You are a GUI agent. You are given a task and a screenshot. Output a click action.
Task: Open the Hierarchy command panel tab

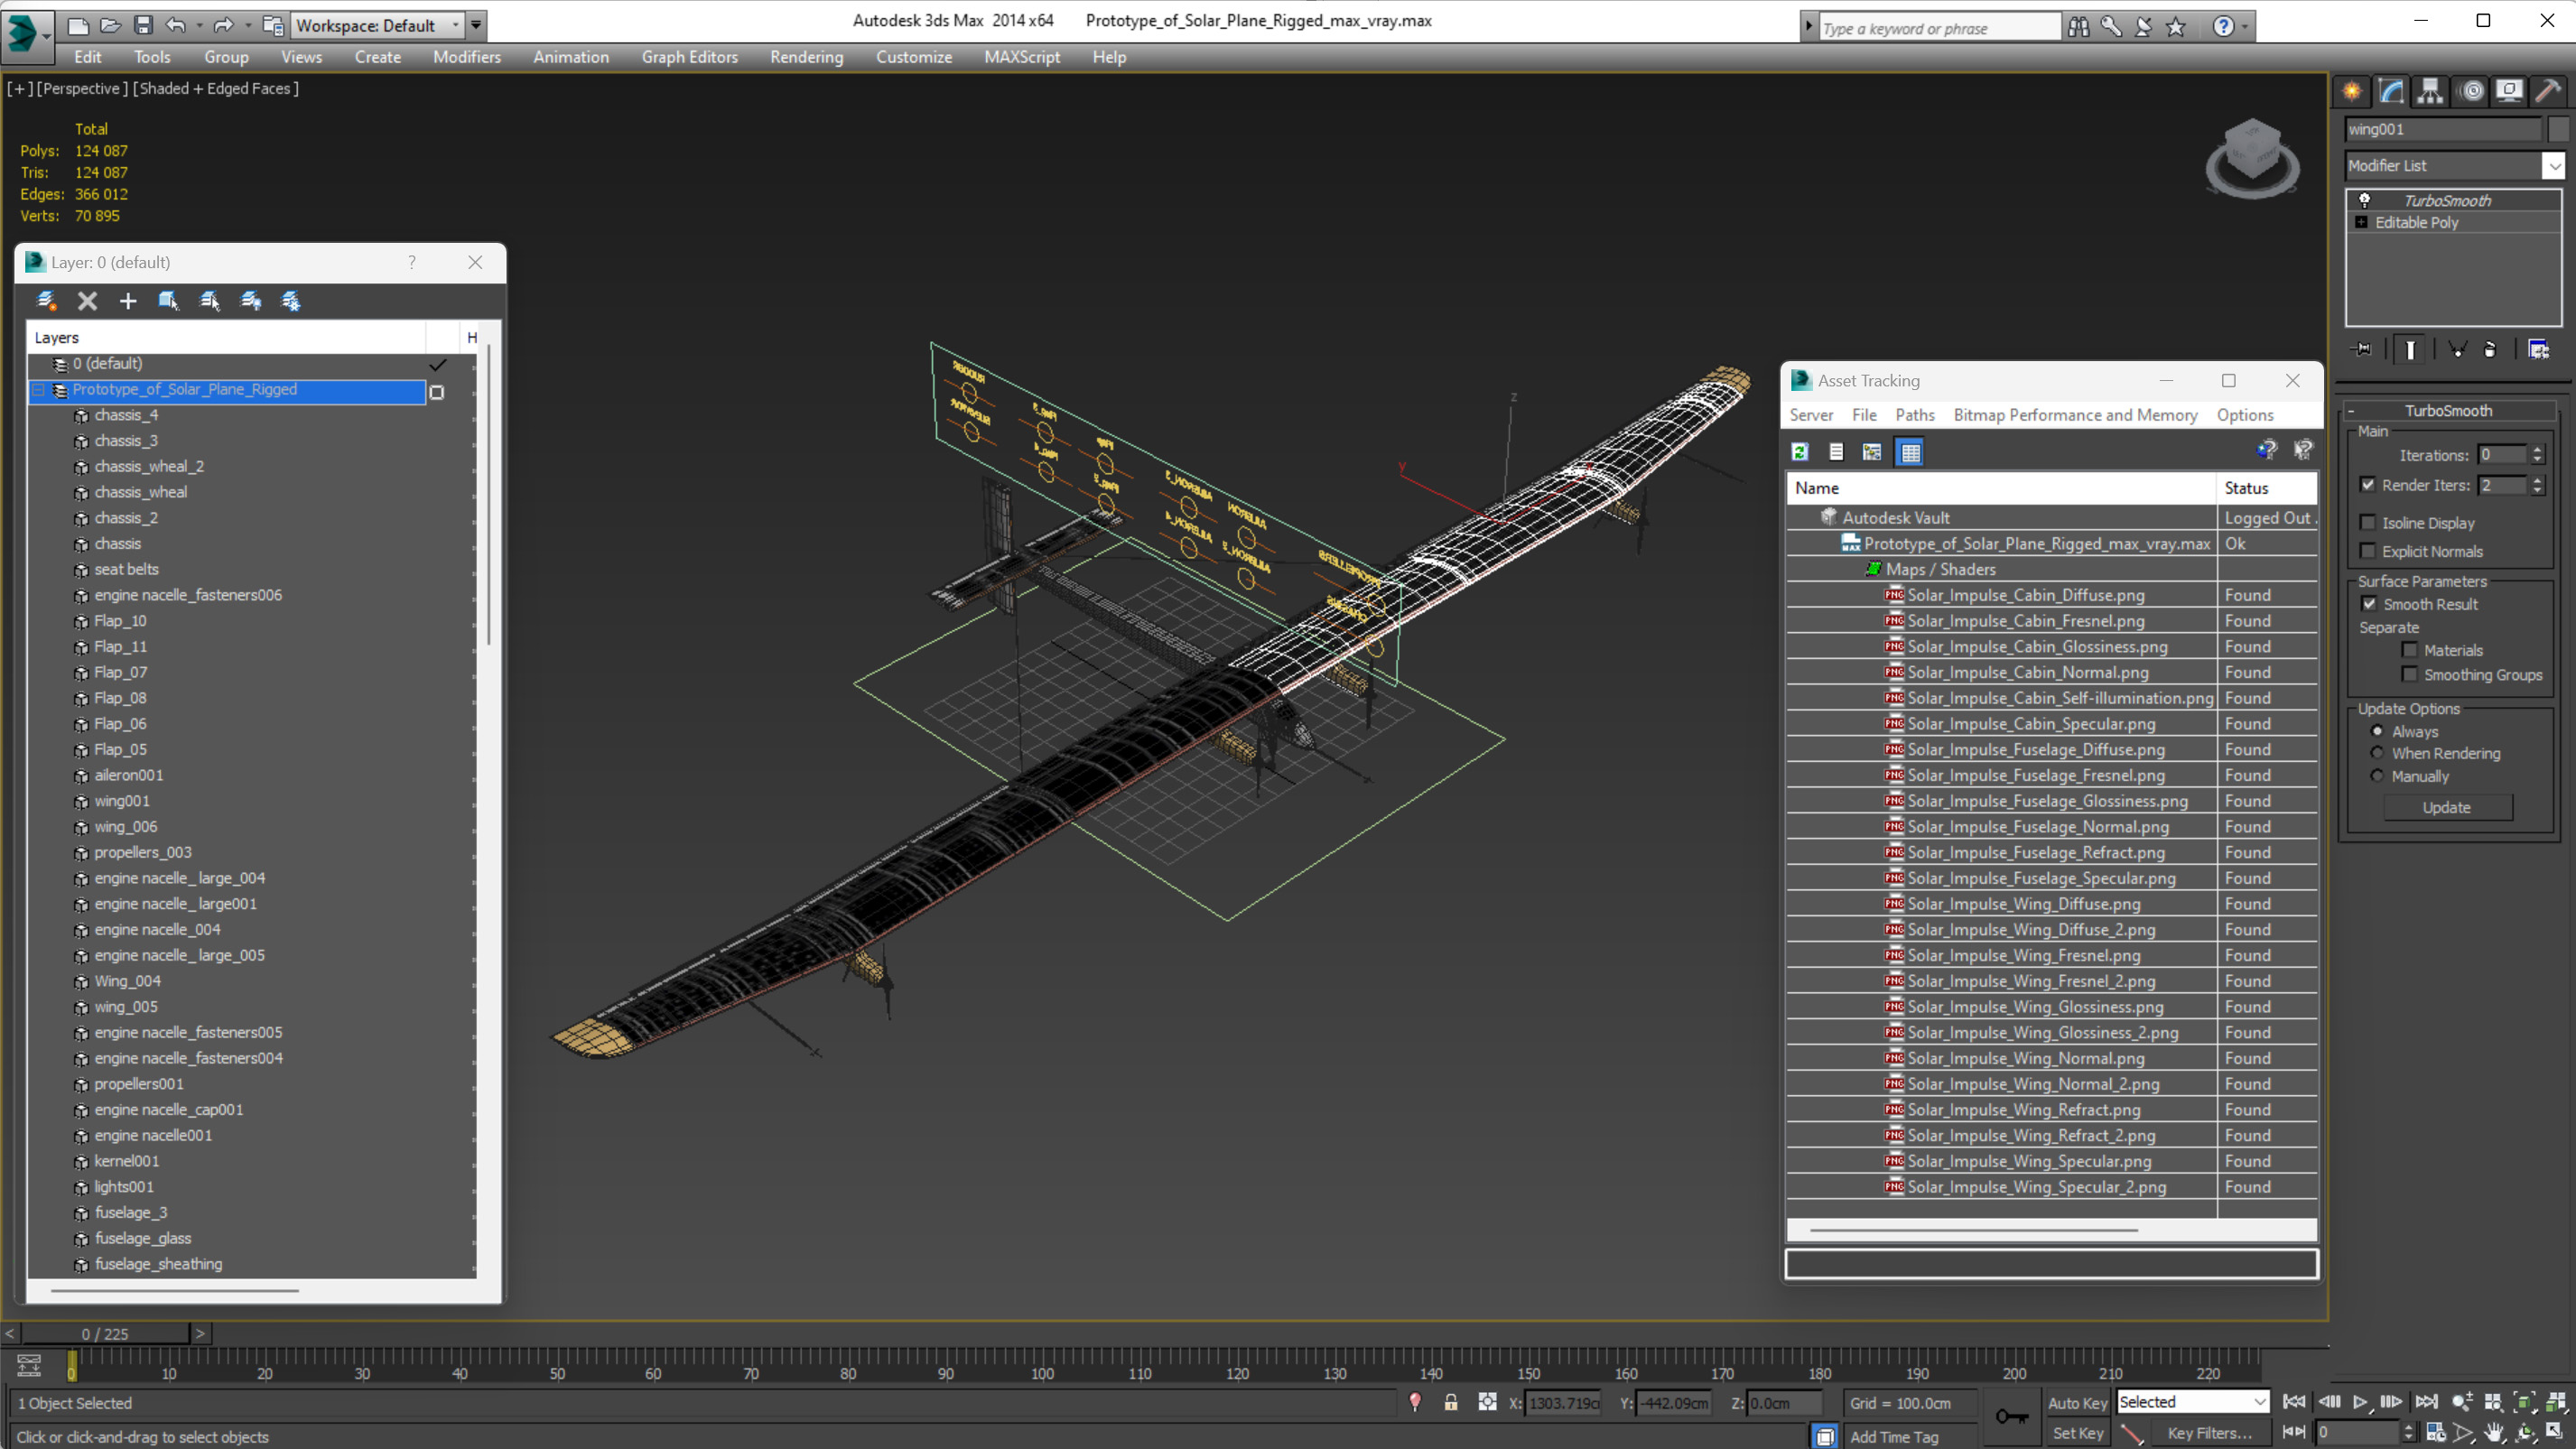[x=2430, y=91]
